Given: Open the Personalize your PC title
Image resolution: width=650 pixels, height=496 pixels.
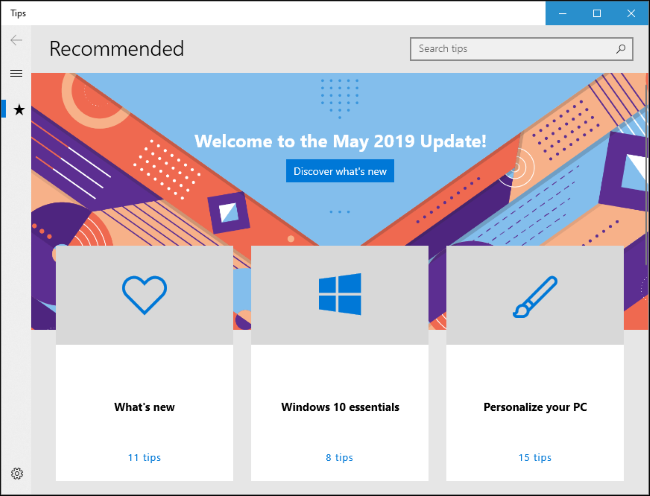Looking at the screenshot, I should pyautogui.click(x=535, y=407).
